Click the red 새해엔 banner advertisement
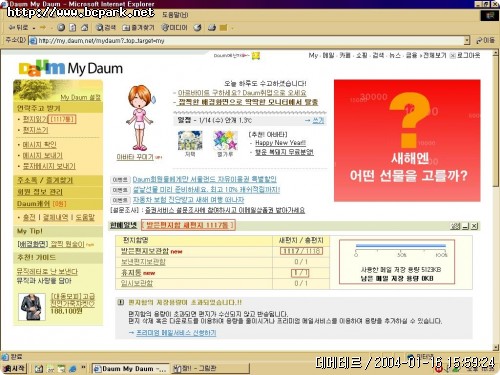 tap(407, 140)
